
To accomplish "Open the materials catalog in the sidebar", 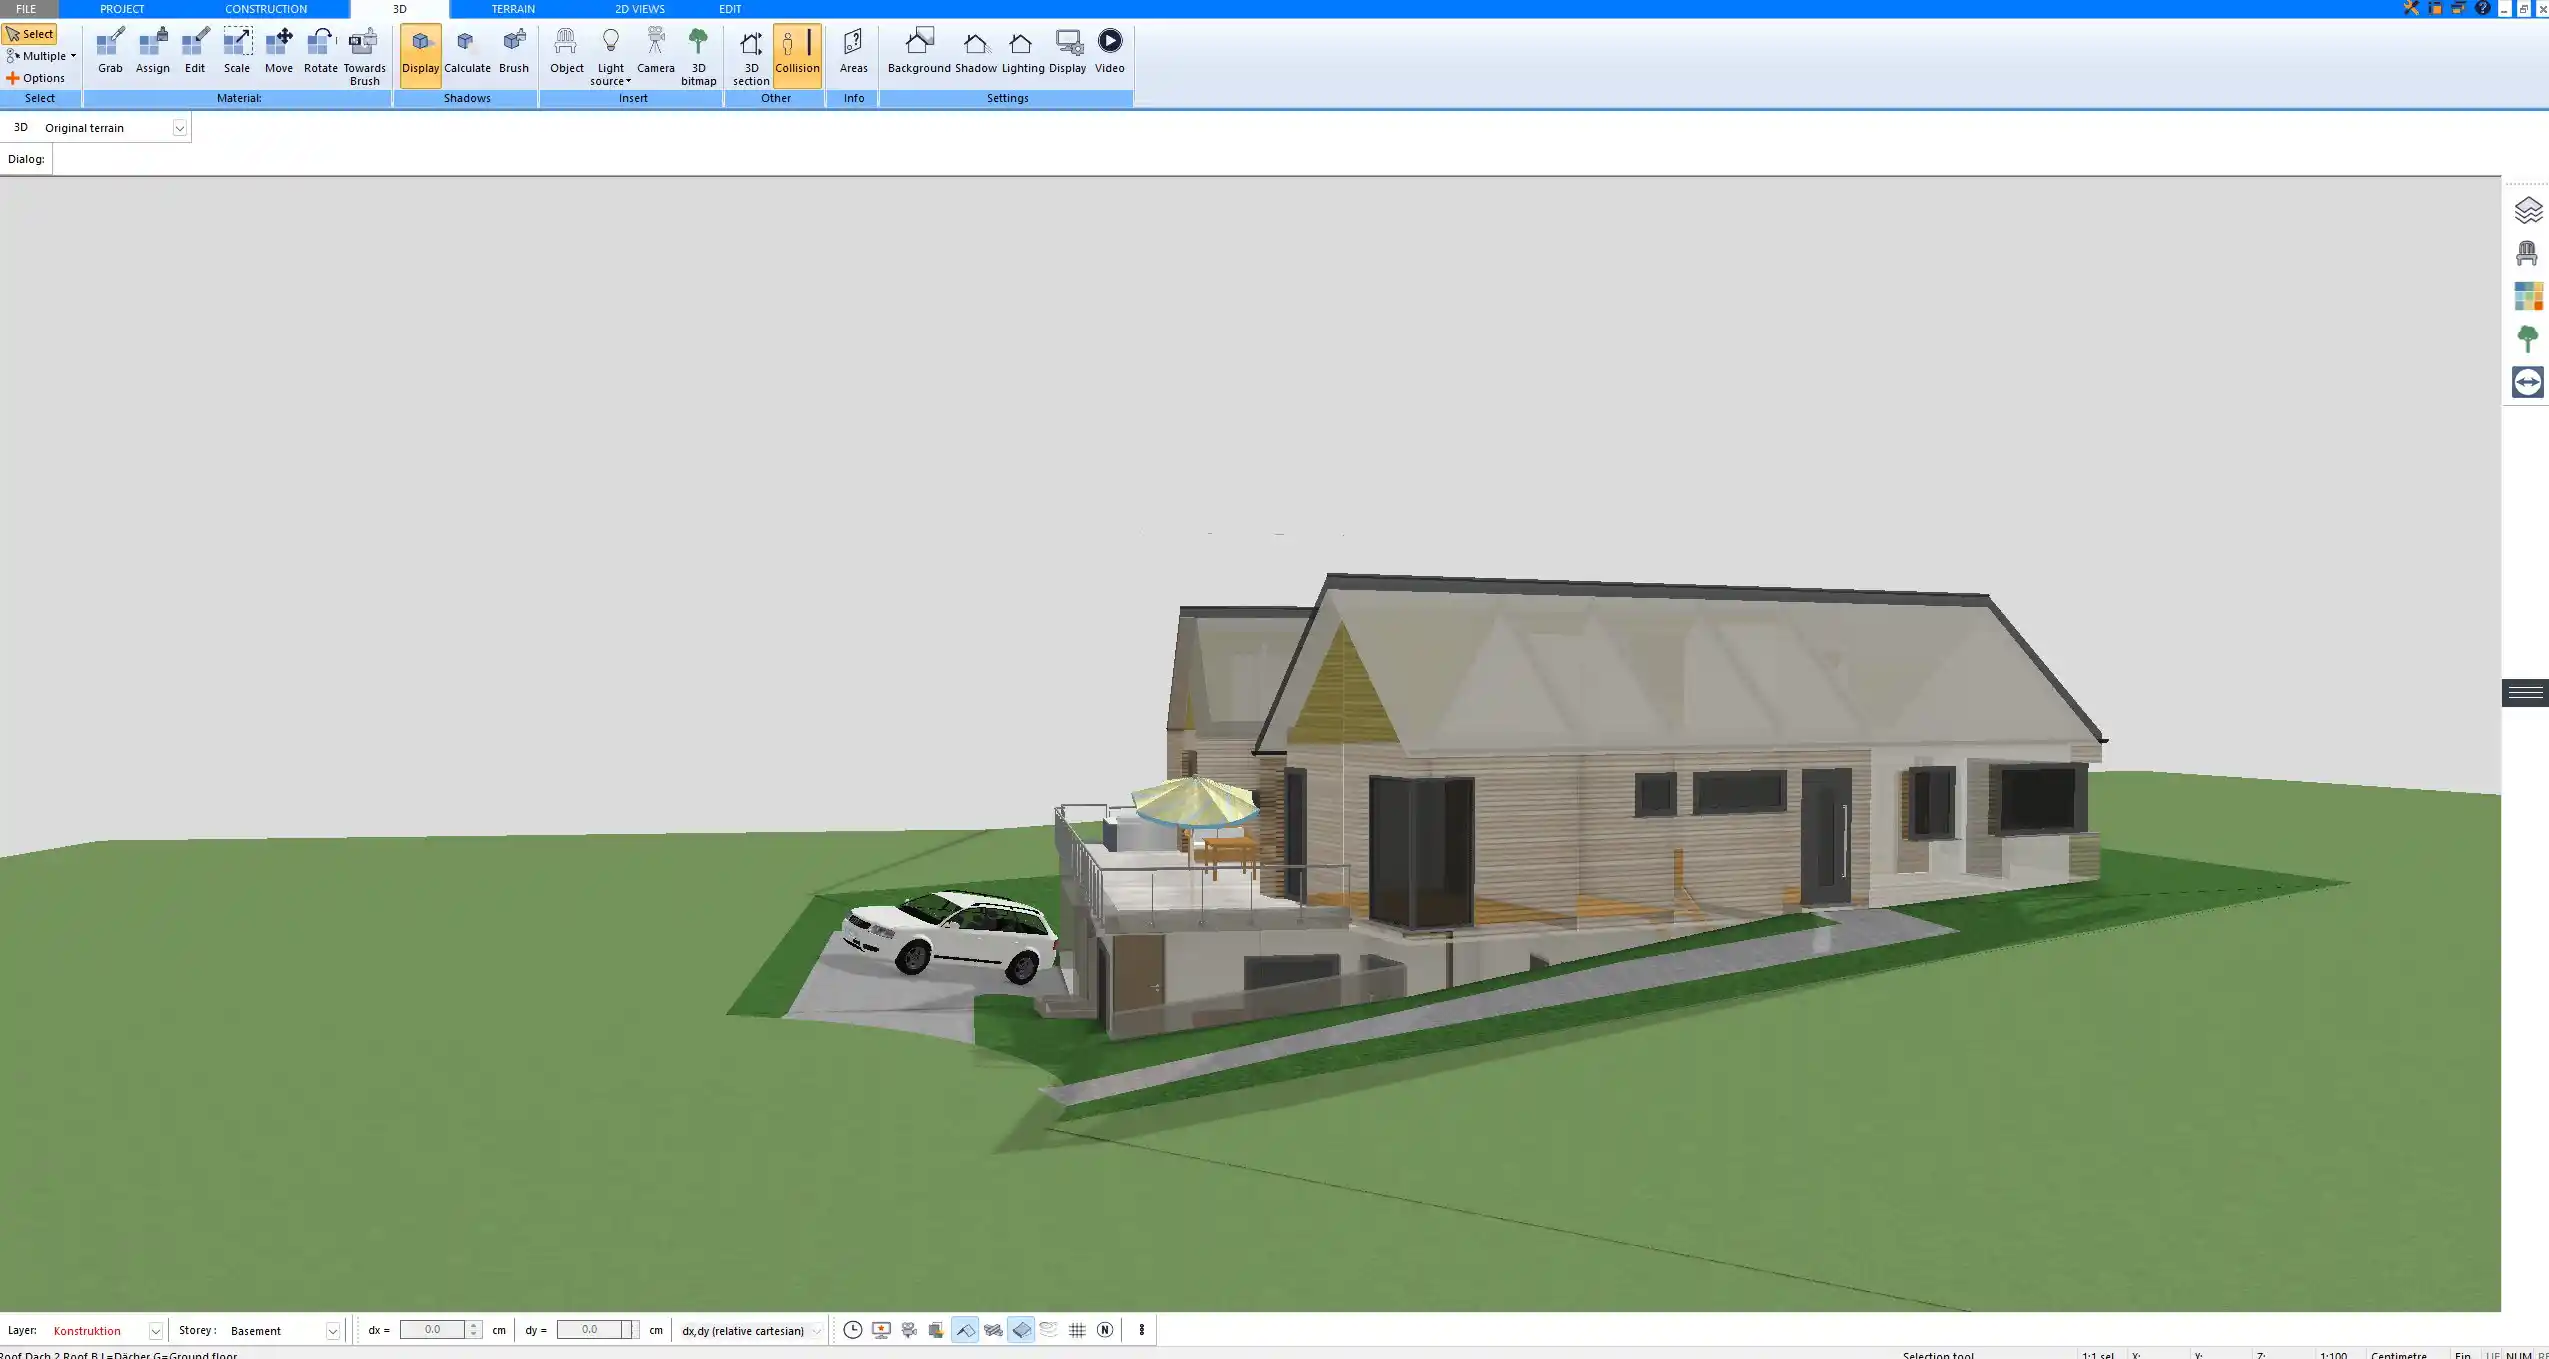I will coord(2526,295).
